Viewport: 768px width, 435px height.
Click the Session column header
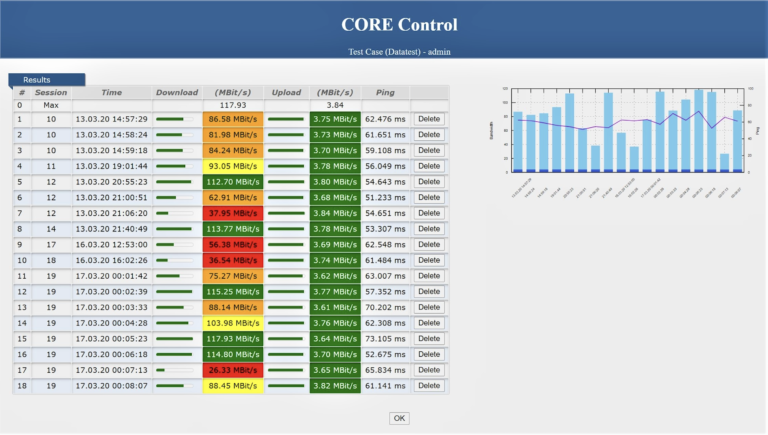coord(51,93)
